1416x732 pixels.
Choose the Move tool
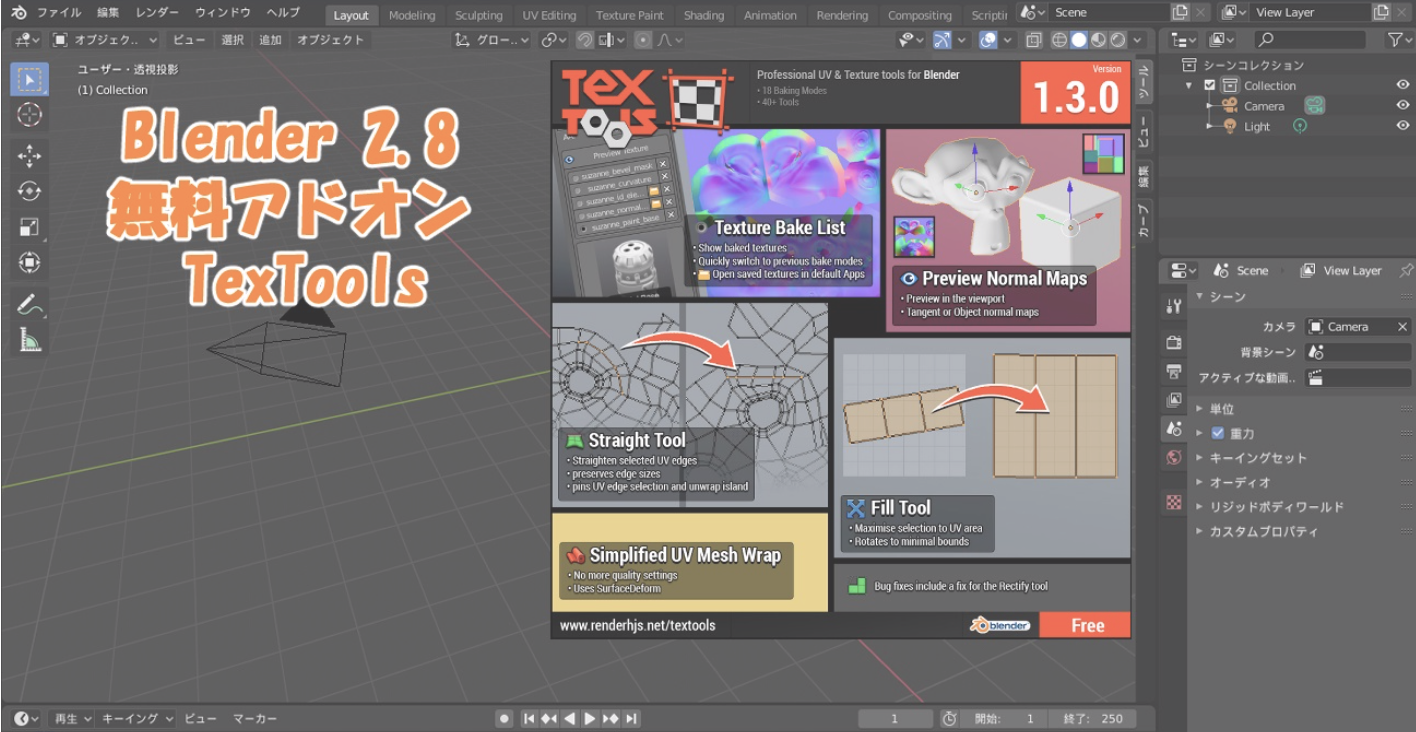[x=30, y=155]
